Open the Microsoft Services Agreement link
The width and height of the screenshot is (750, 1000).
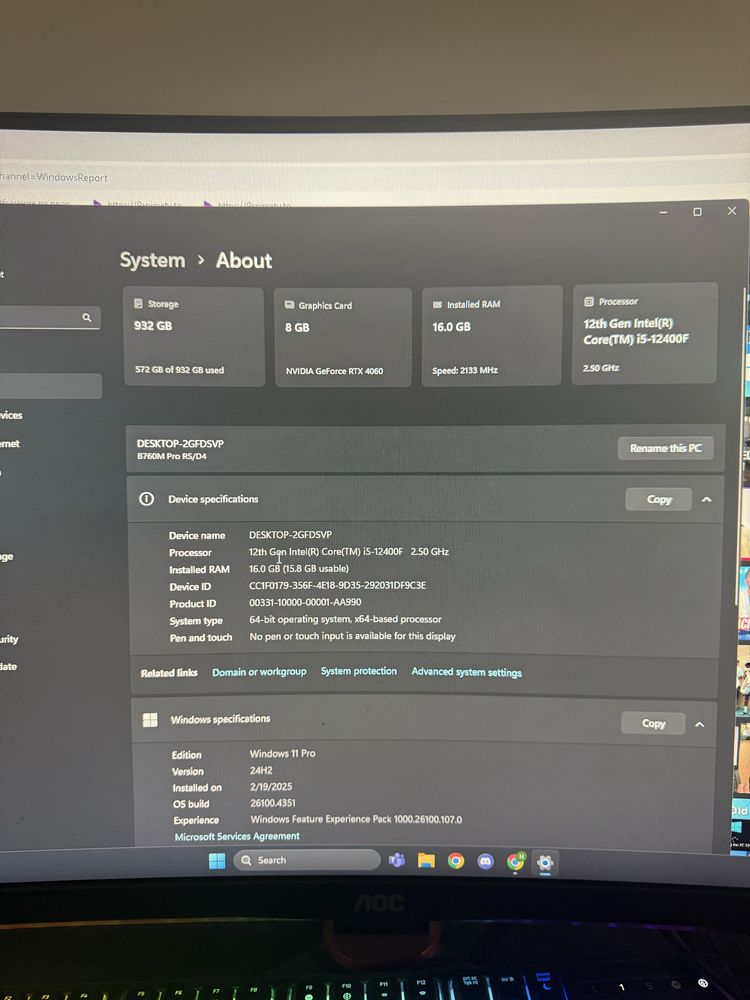[x=237, y=836]
